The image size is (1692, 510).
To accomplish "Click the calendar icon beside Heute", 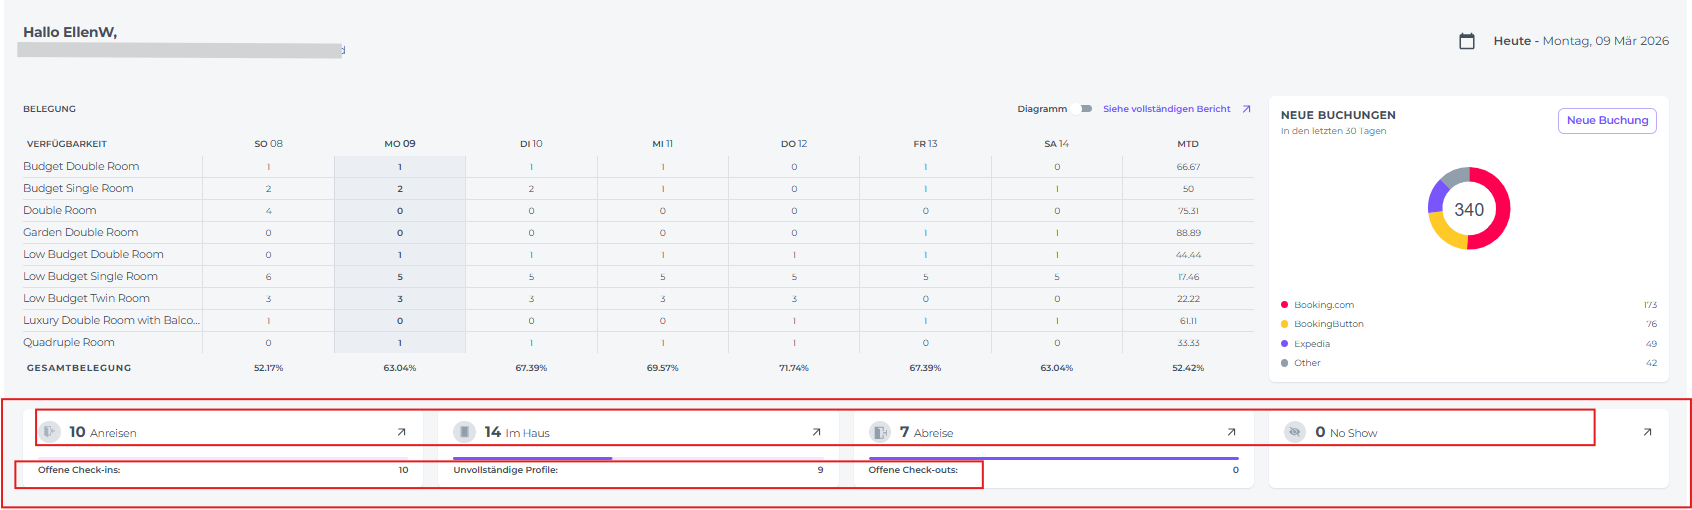I will (x=1467, y=41).
